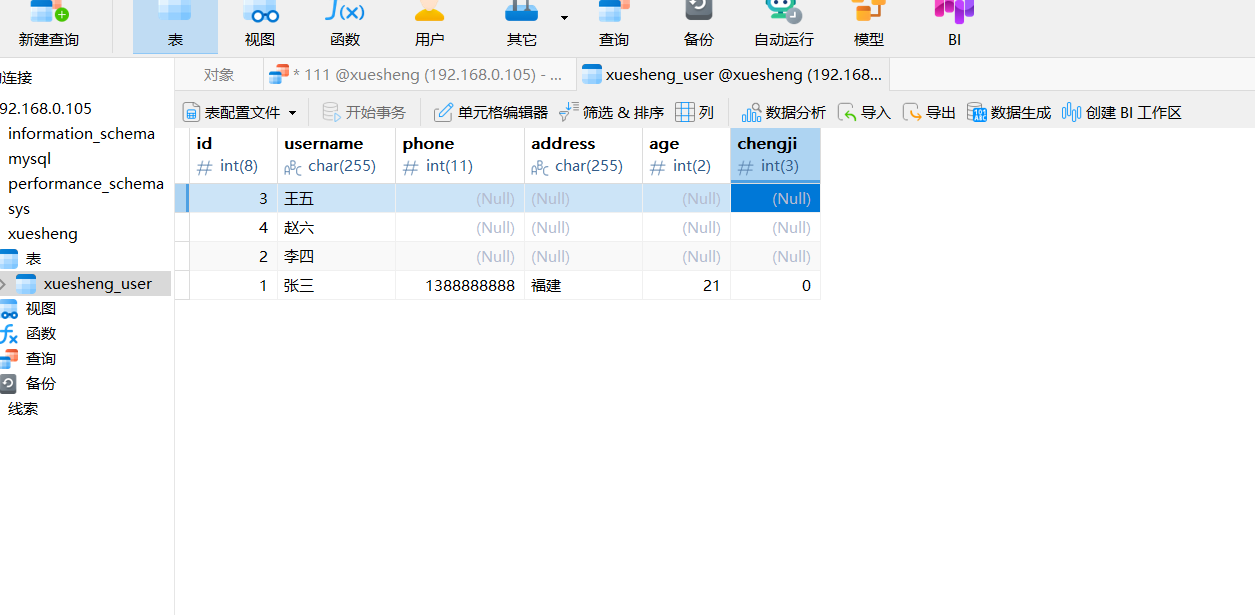This screenshot has height=615, width=1255.
Task: Select the 自动运行 icon
Action: pyautogui.click(x=784, y=25)
